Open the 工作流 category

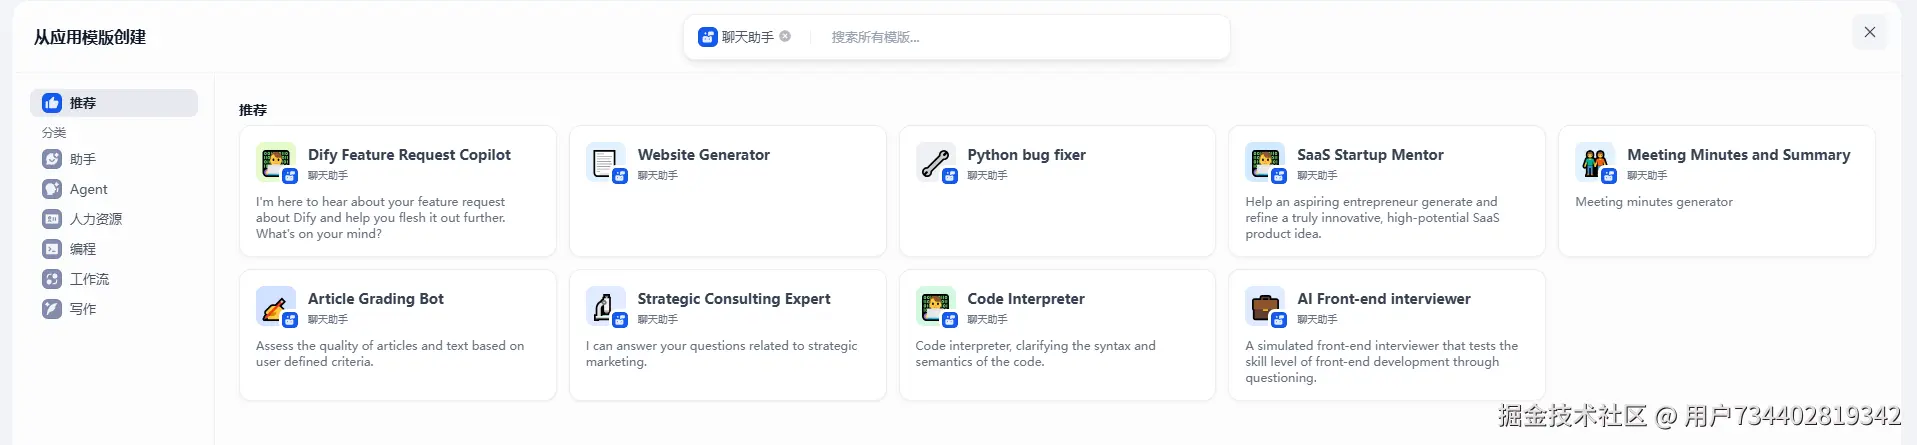(89, 279)
